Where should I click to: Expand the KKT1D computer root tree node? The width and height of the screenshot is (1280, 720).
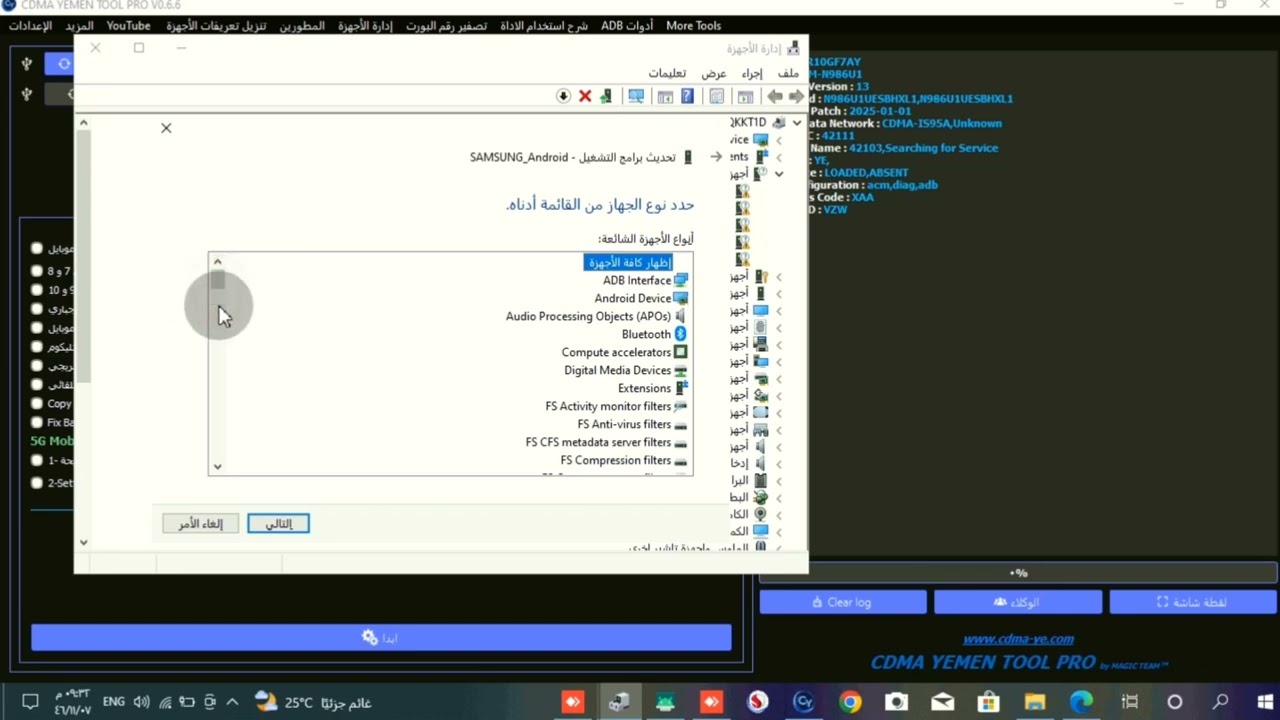[796, 122]
